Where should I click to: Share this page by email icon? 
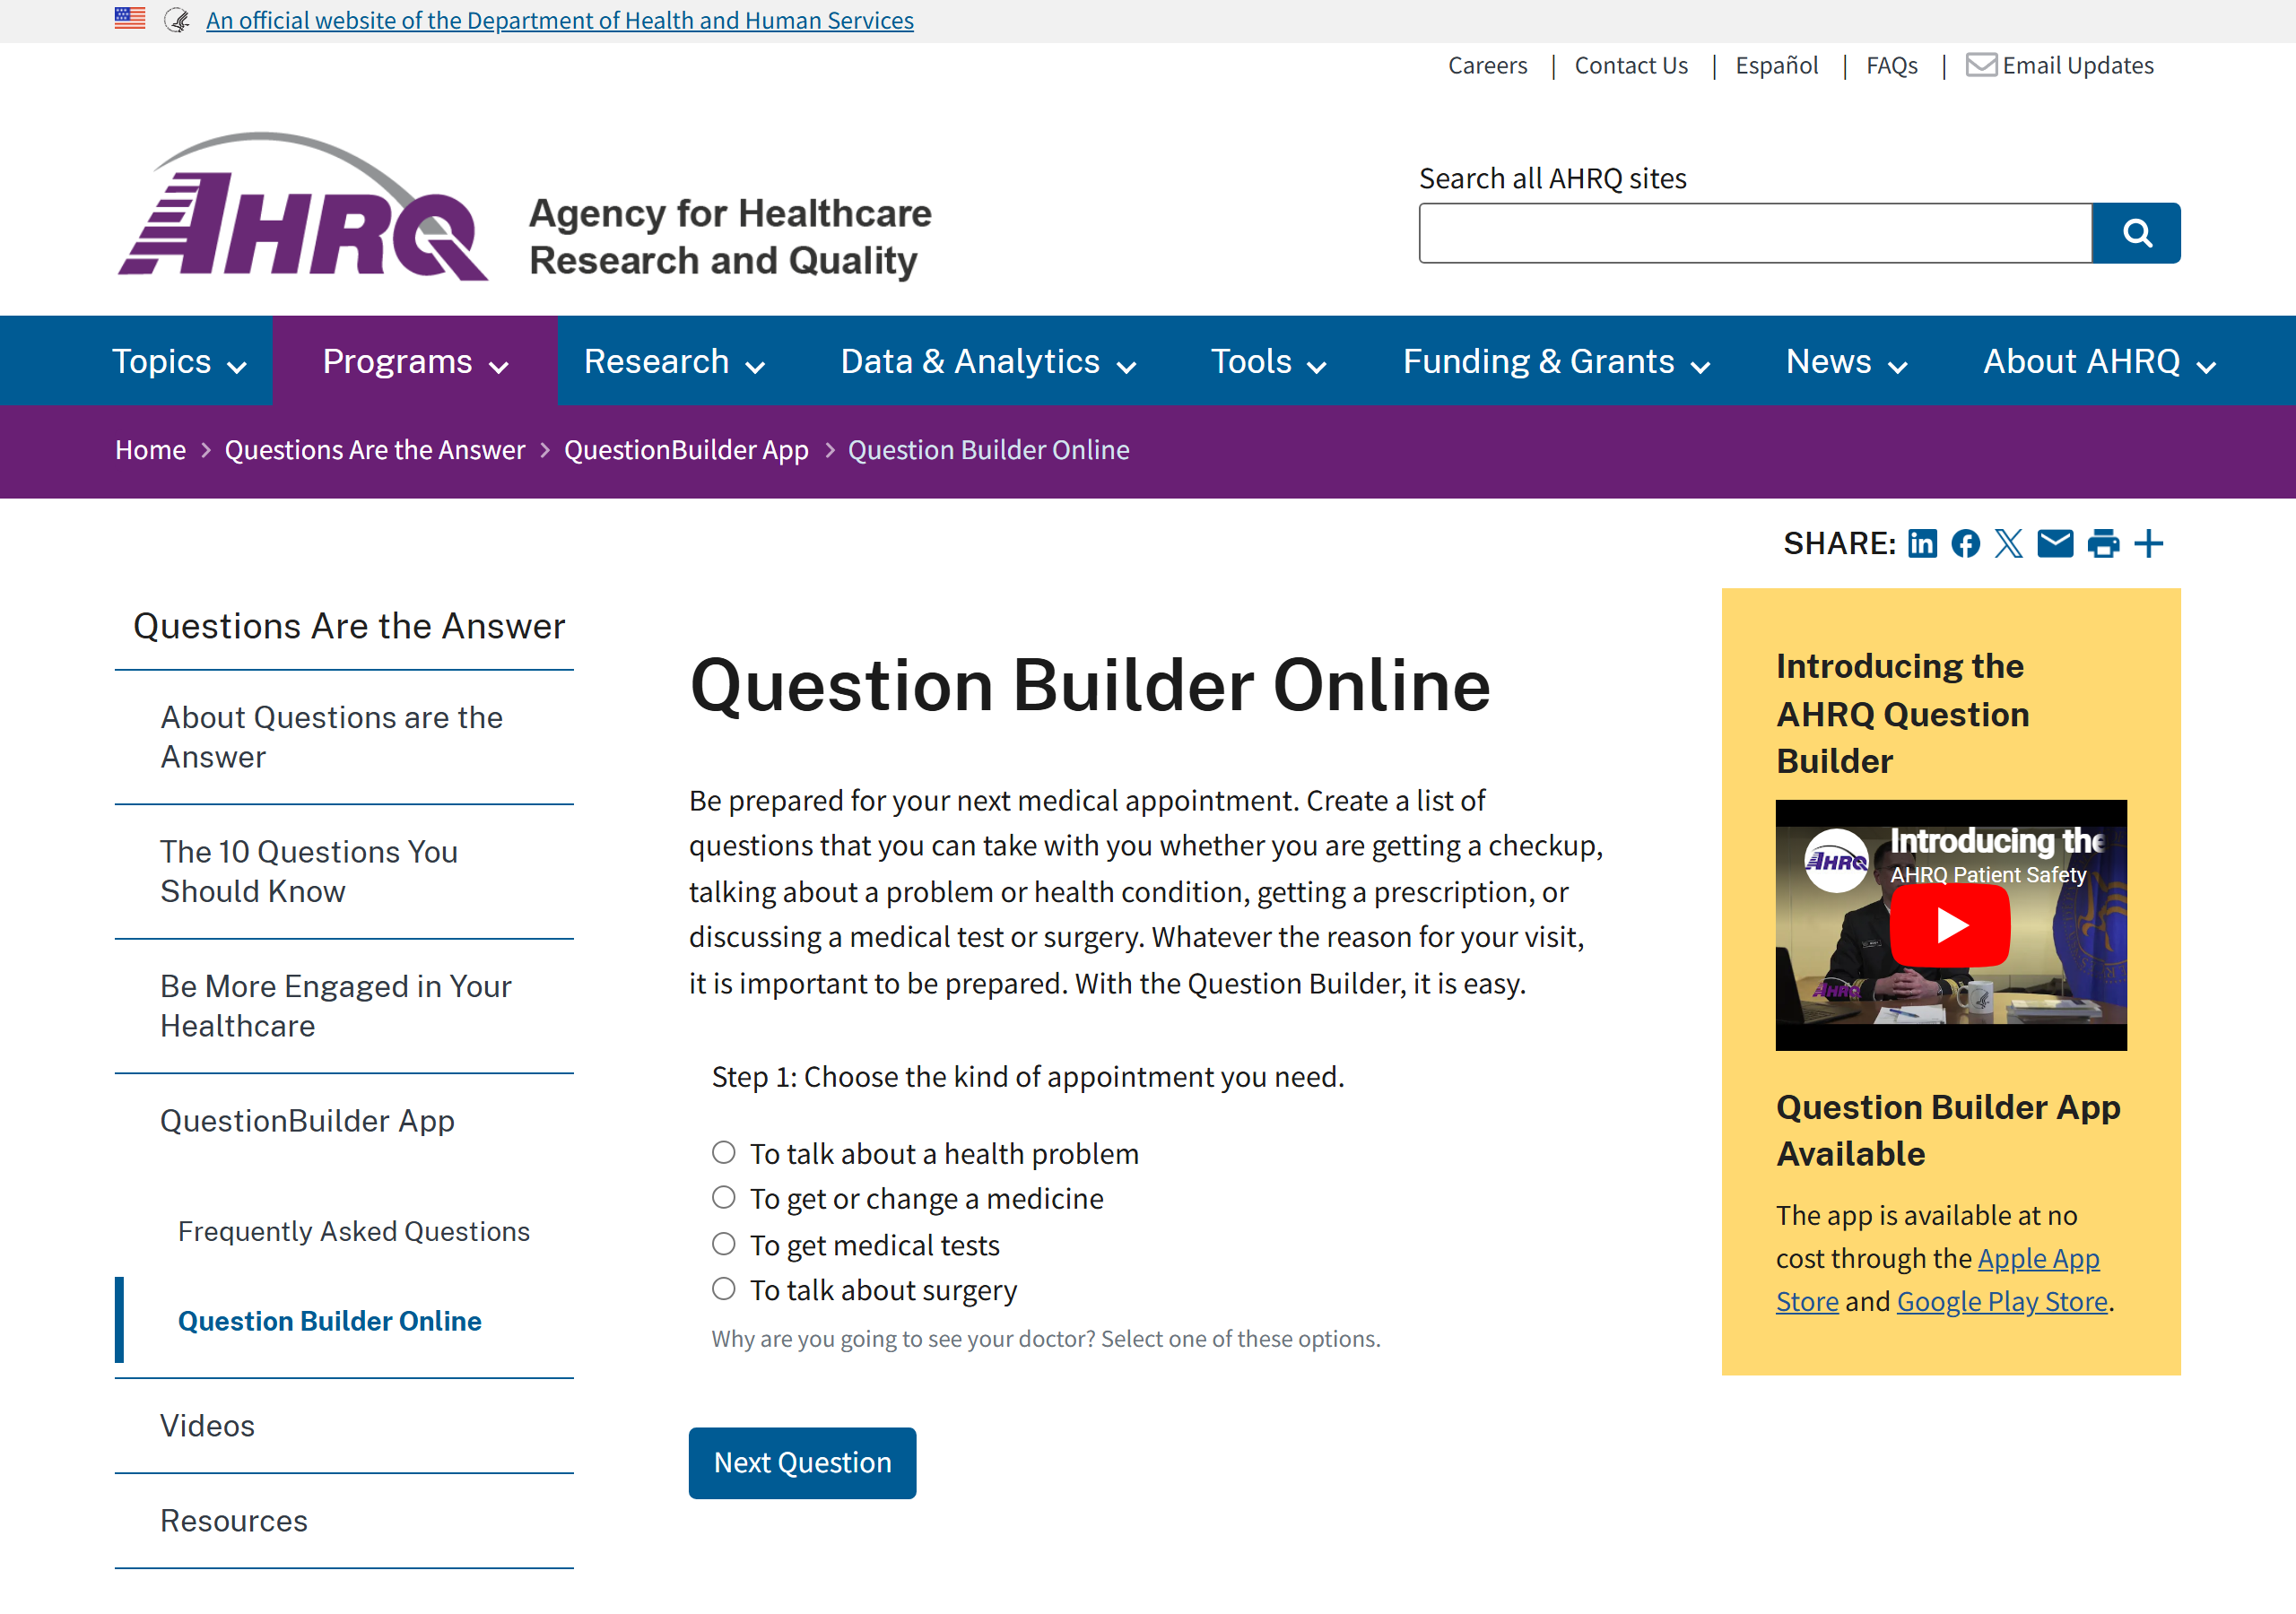click(x=2055, y=543)
